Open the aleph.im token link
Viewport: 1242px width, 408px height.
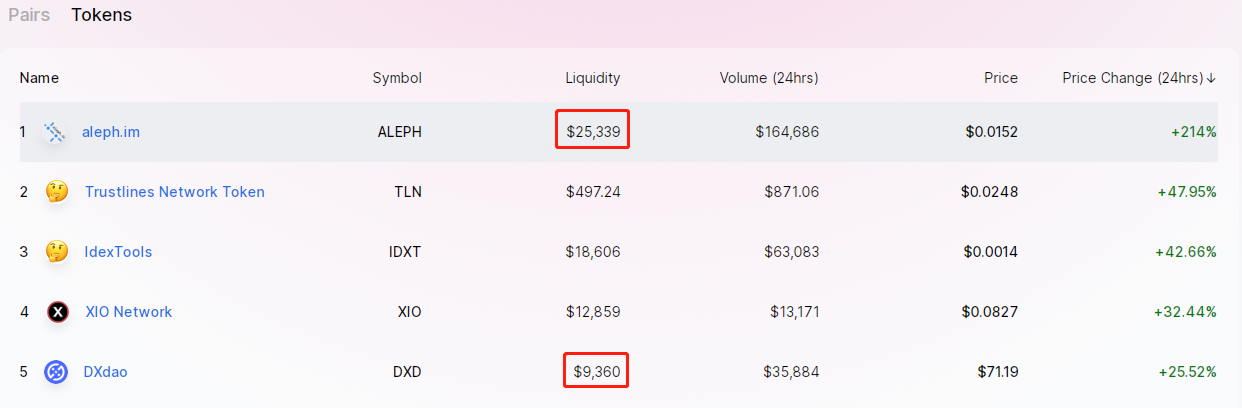coord(111,132)
